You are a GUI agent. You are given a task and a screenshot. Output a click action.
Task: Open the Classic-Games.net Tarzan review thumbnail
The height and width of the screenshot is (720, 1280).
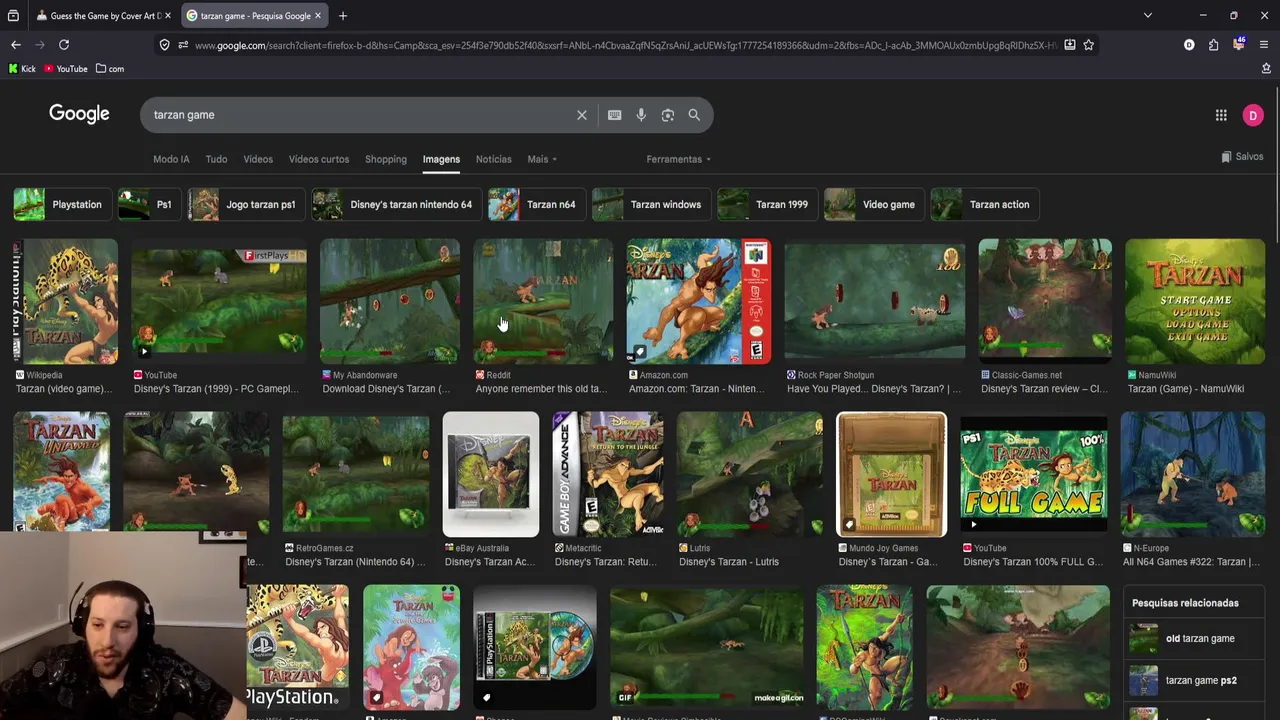coord(1045,301)
